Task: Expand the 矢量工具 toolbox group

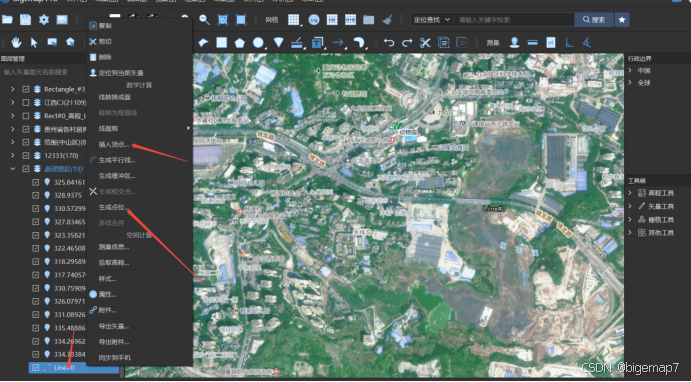Action: click(x=630, y=206)
